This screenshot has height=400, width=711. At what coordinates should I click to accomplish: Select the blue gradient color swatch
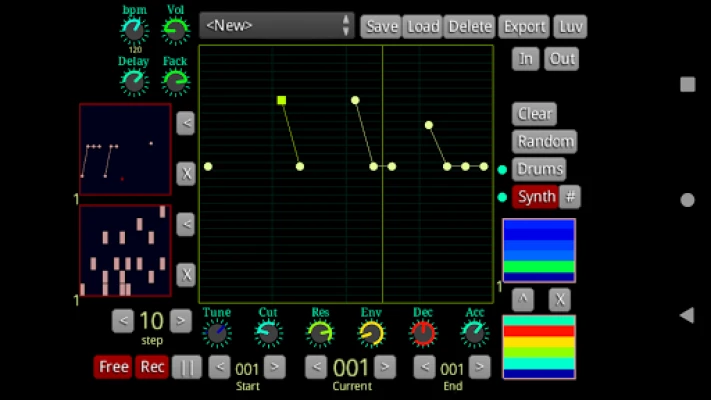(x=538, y=250)
